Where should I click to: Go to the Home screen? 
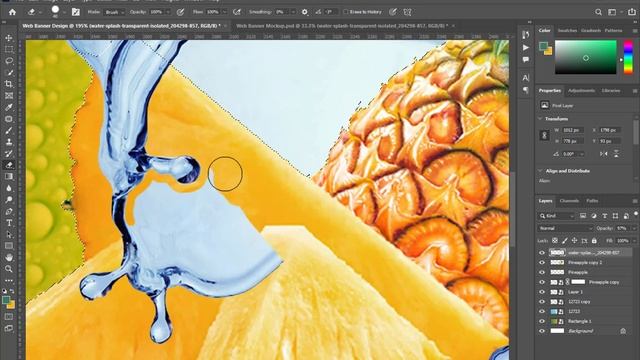coord(12,12)
